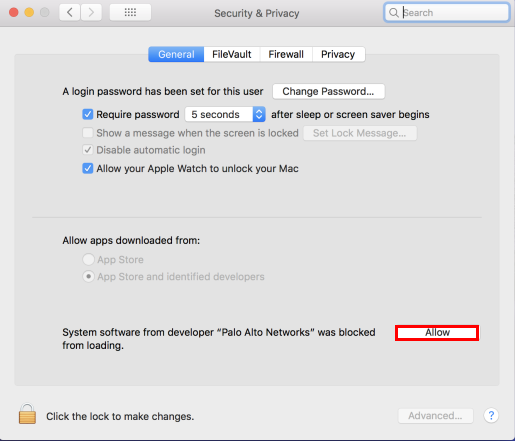
Task: Switch to the FileVault tab
Action: point(232,54)
